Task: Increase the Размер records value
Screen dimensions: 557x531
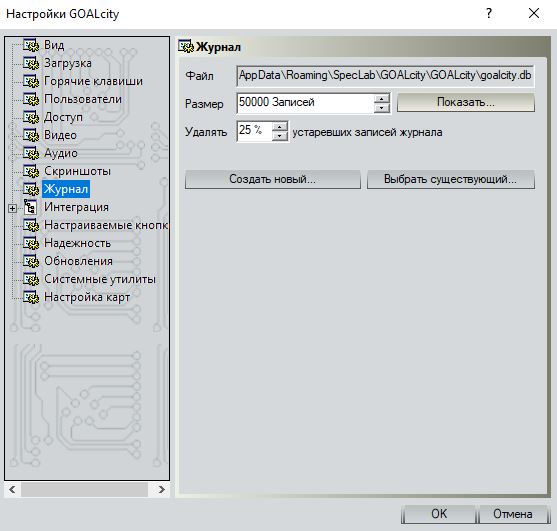Action: tap(382, 99)
